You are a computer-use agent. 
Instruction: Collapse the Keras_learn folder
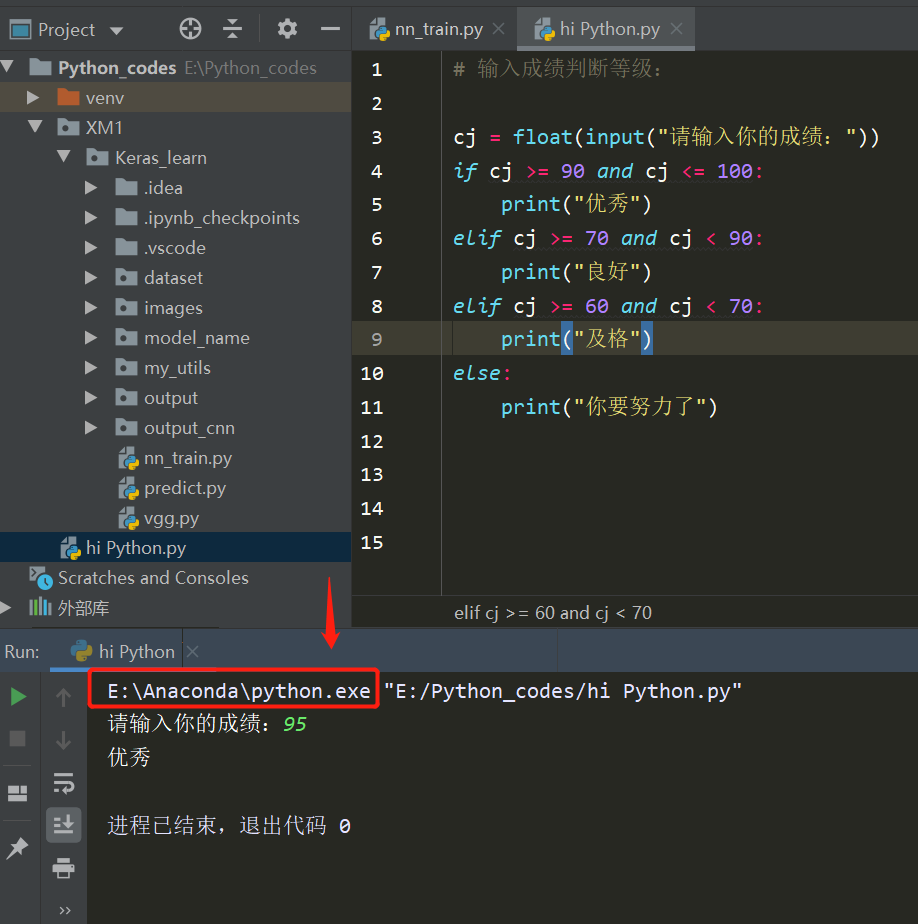point(64,157)
